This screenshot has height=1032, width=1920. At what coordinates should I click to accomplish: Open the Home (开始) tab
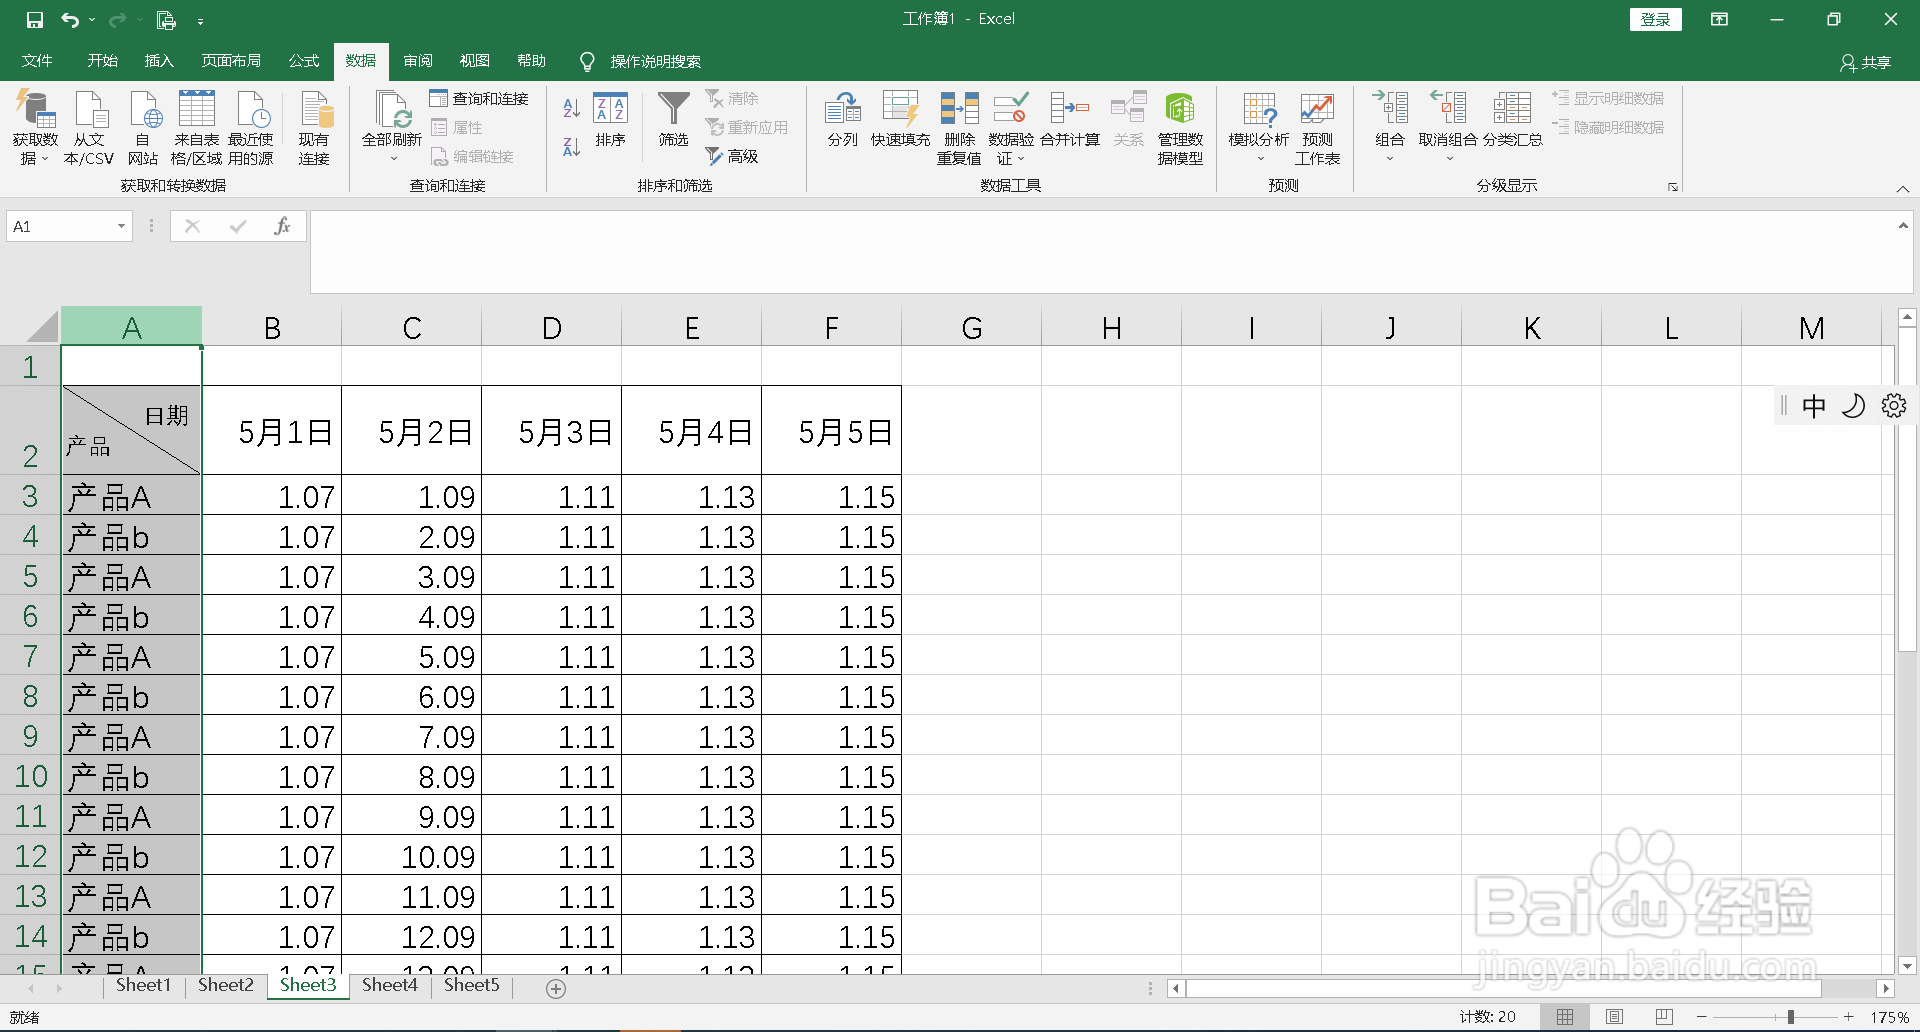pyautogui.click(x=103, y=61)
